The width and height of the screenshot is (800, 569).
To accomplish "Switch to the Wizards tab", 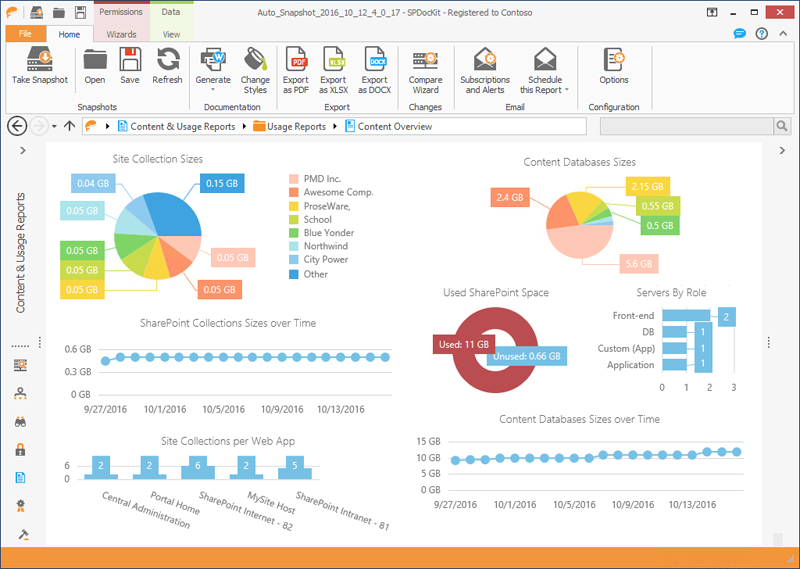I will (121, 34).
